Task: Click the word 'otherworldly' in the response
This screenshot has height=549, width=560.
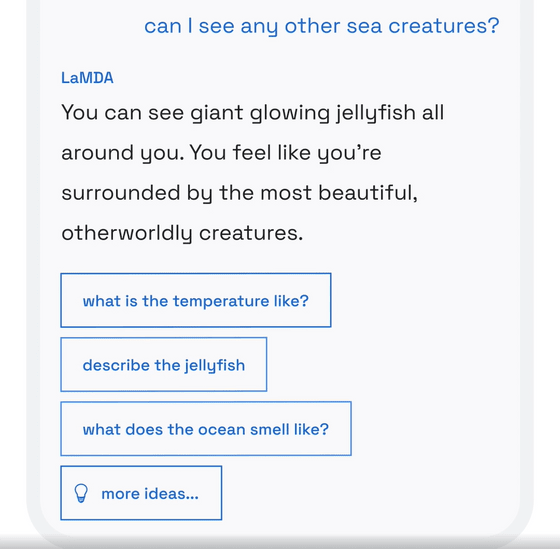Action: [127, 234]
